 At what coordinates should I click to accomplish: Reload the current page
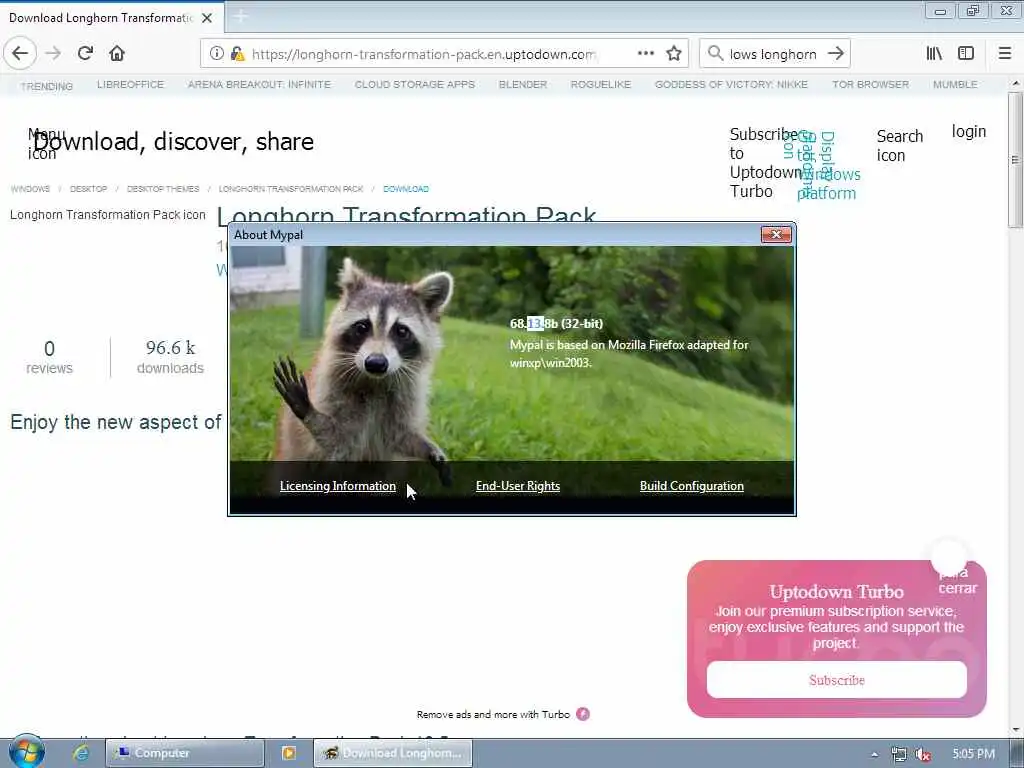pyautogui.click(x=85, y=54)
